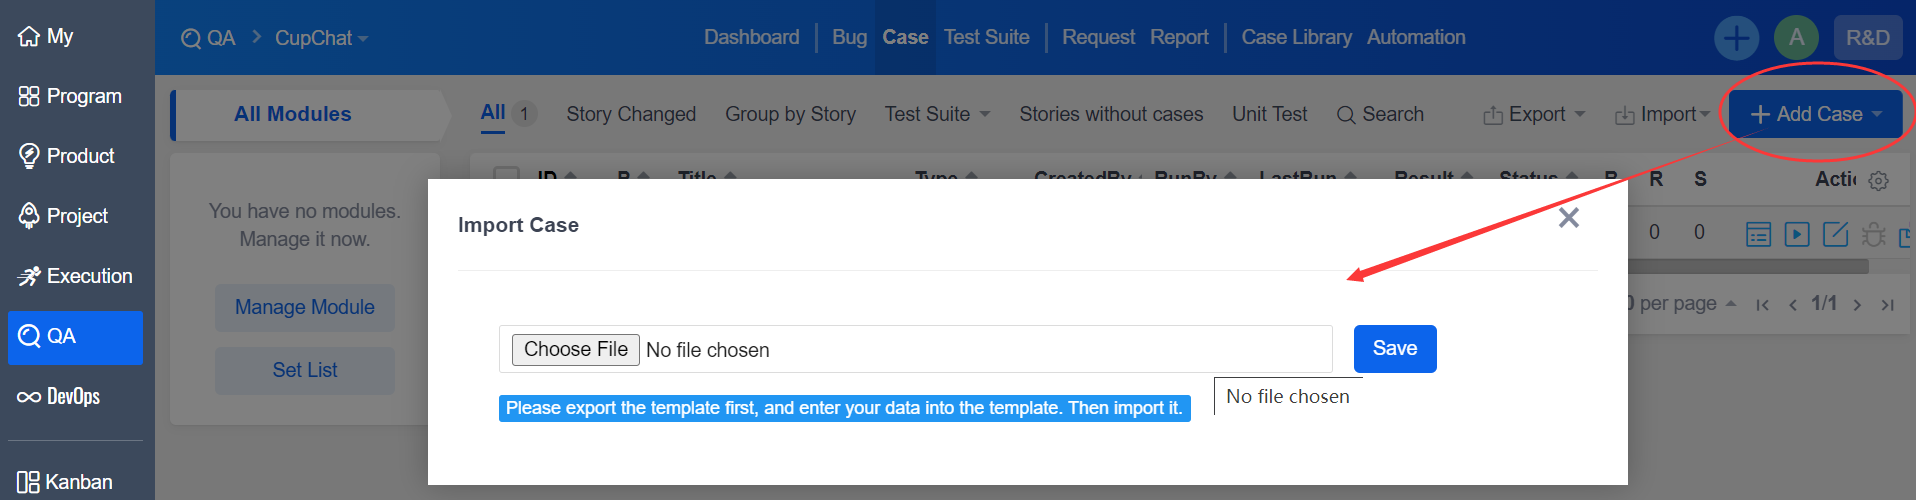This screenshot has width=1916, height=500.
Task: Edit the case using pencil icon
Action: (x=1835, y=234)
